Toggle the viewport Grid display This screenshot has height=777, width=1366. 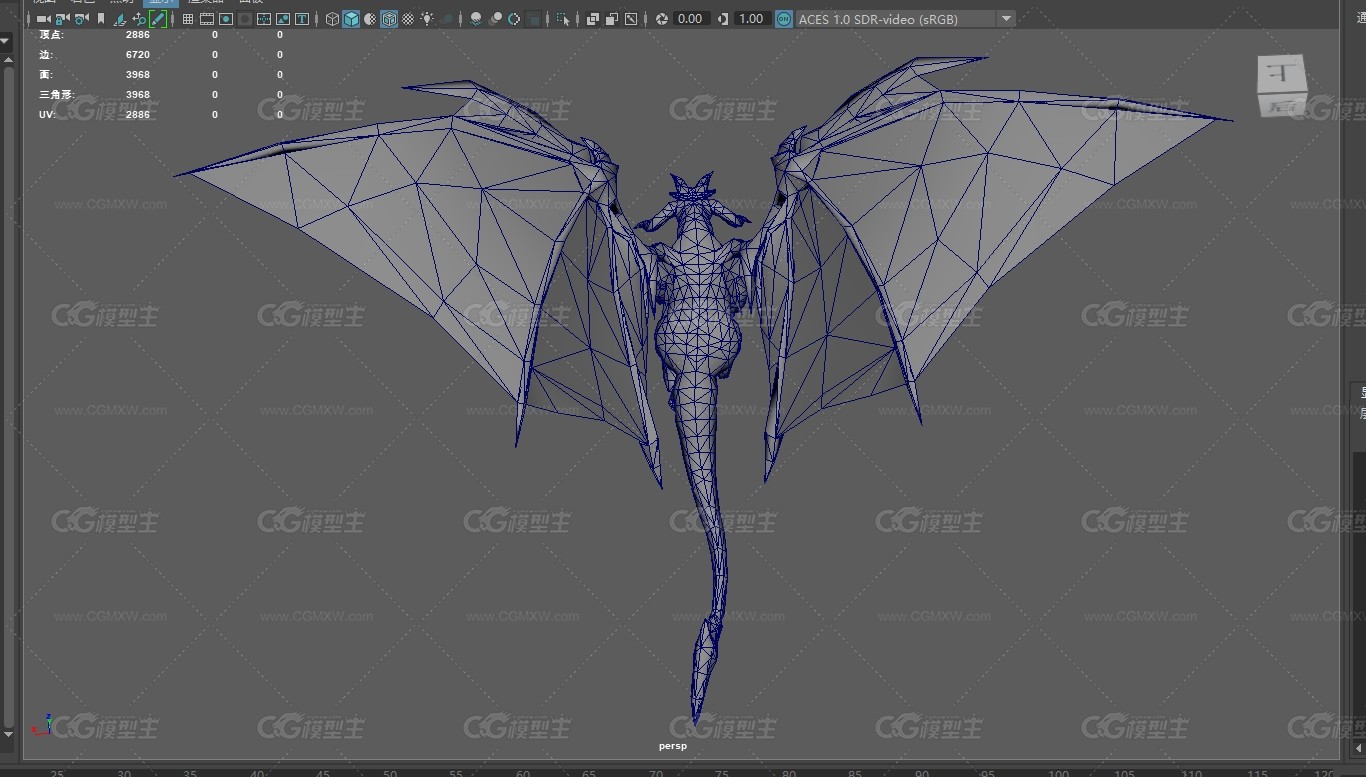(x=187, y=19)
